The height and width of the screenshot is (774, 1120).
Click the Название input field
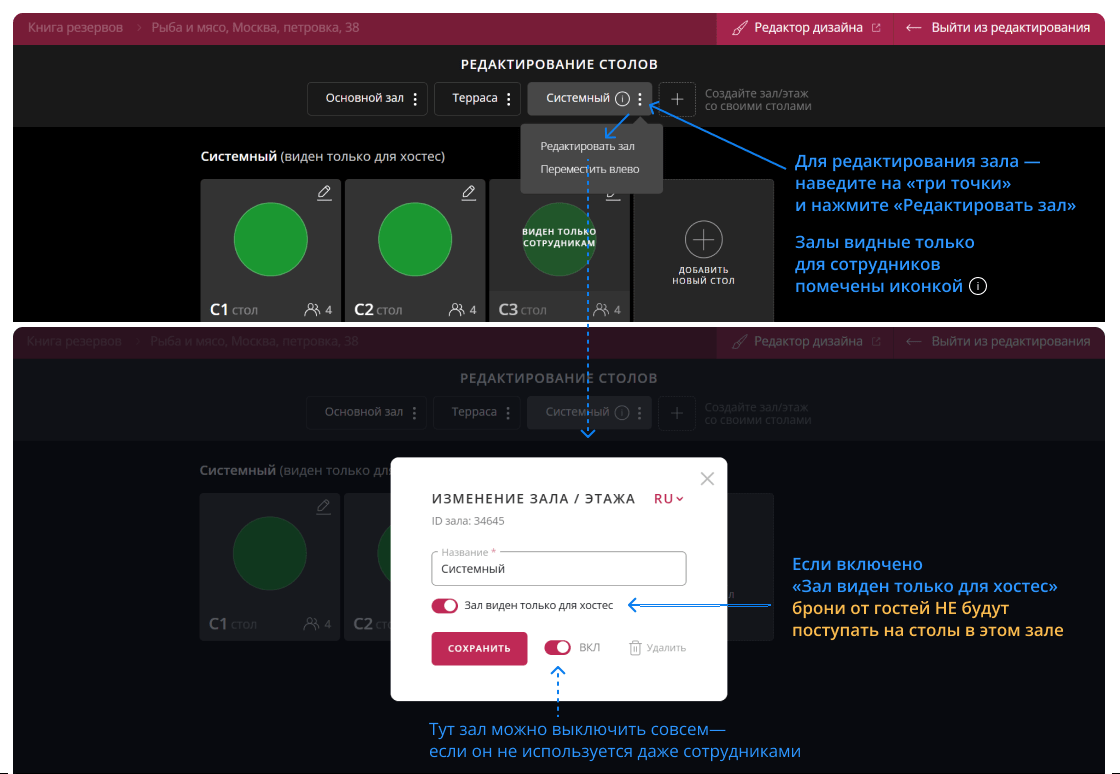click(559, 569)
